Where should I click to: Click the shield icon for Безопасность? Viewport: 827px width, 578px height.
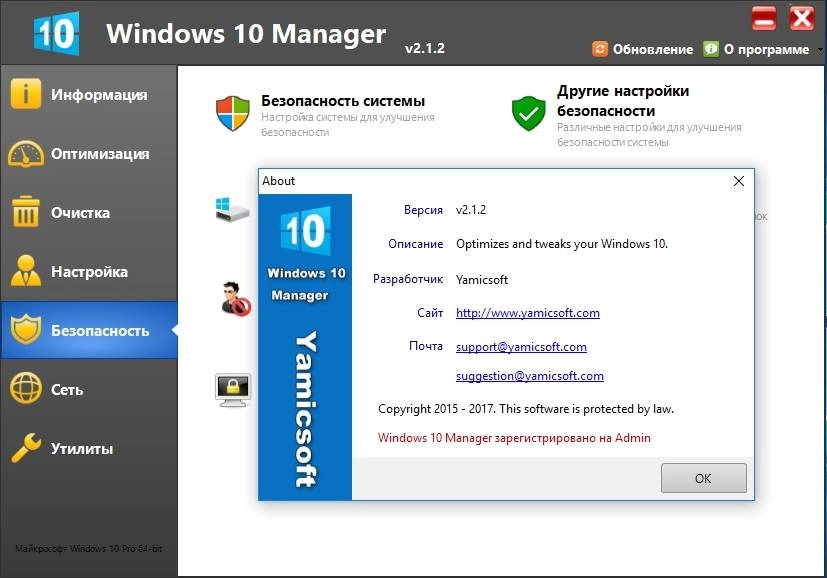pos(25,330)
